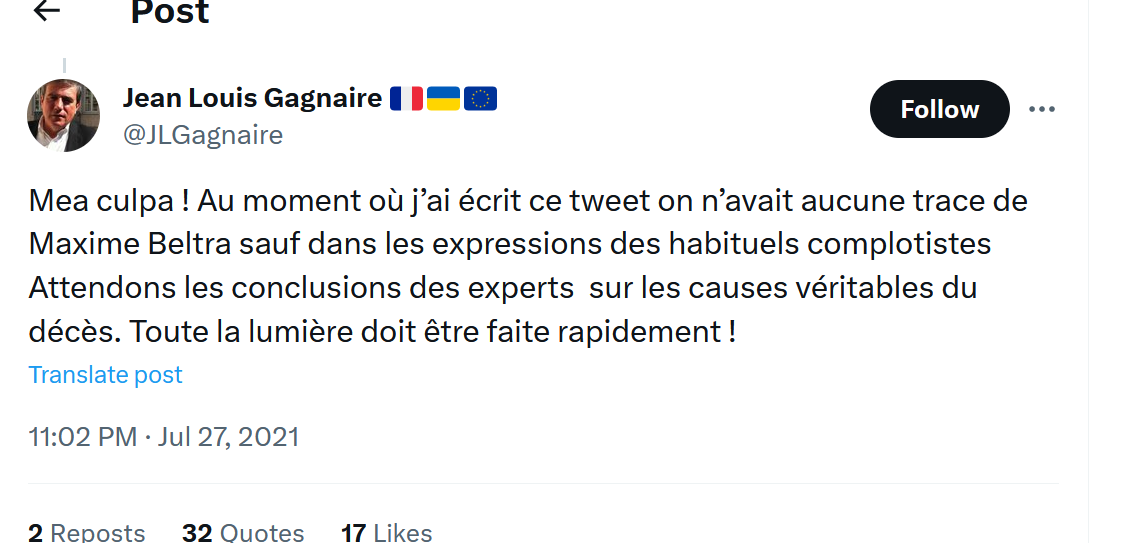
Task: Click the European Union flag emoji
Action: [x=480, y=98]
